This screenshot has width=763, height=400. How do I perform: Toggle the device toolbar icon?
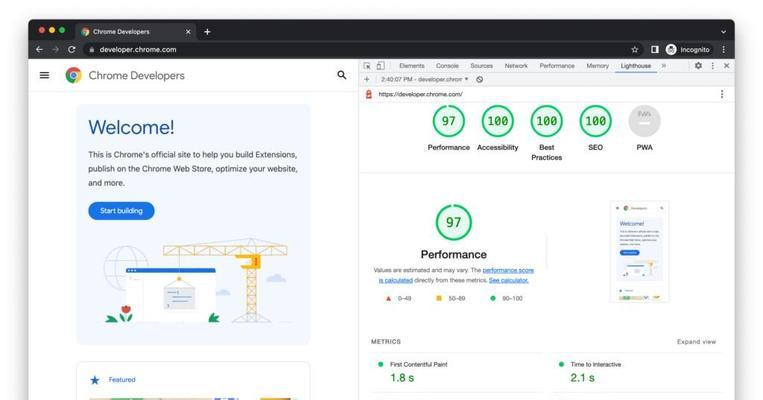381,66
